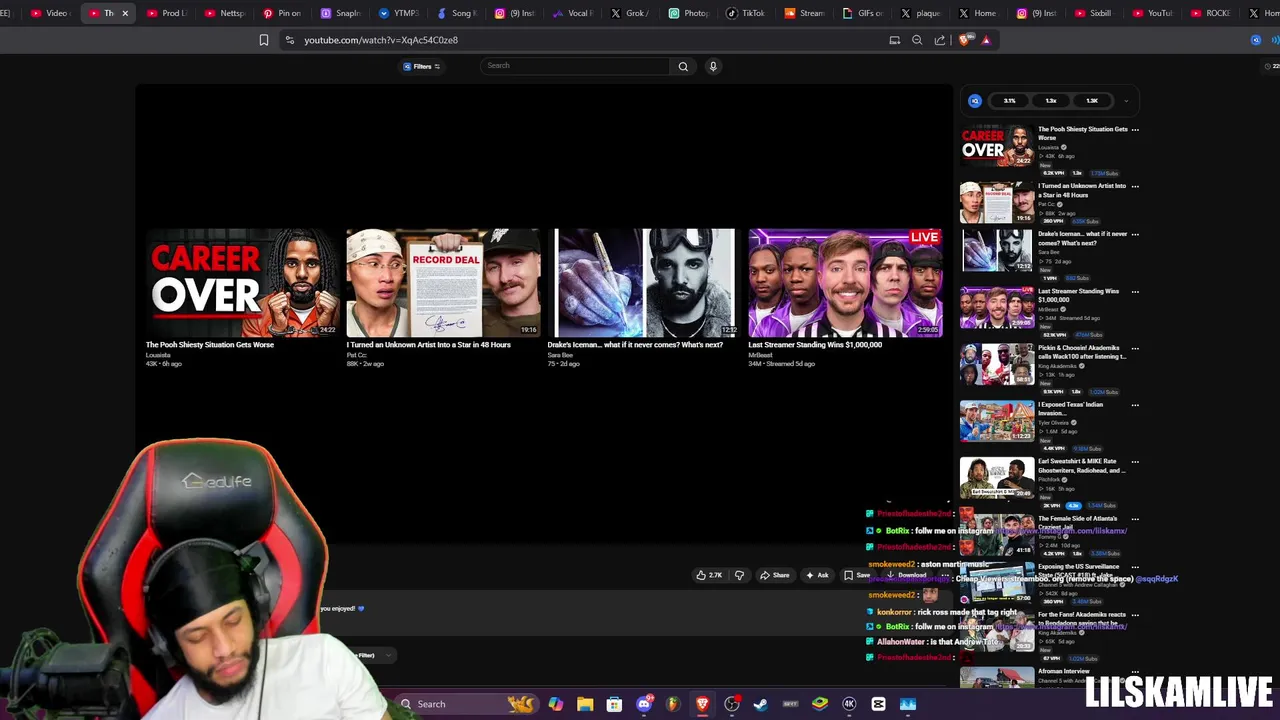Screen dimensions: 1280x720
Task: Close the active YouTube tab
Action: coord(125,13)
